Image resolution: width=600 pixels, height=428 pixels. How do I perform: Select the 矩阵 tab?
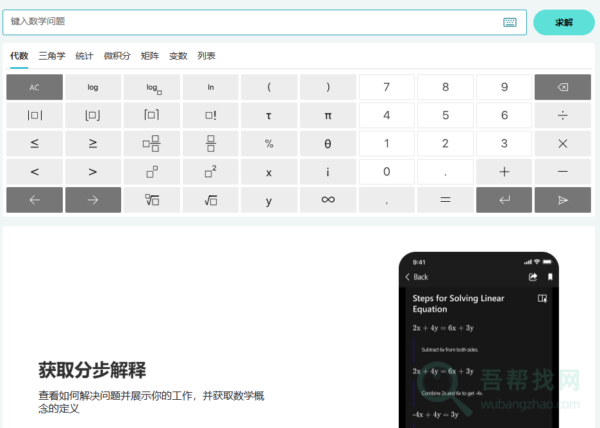(x=149, y=56)
